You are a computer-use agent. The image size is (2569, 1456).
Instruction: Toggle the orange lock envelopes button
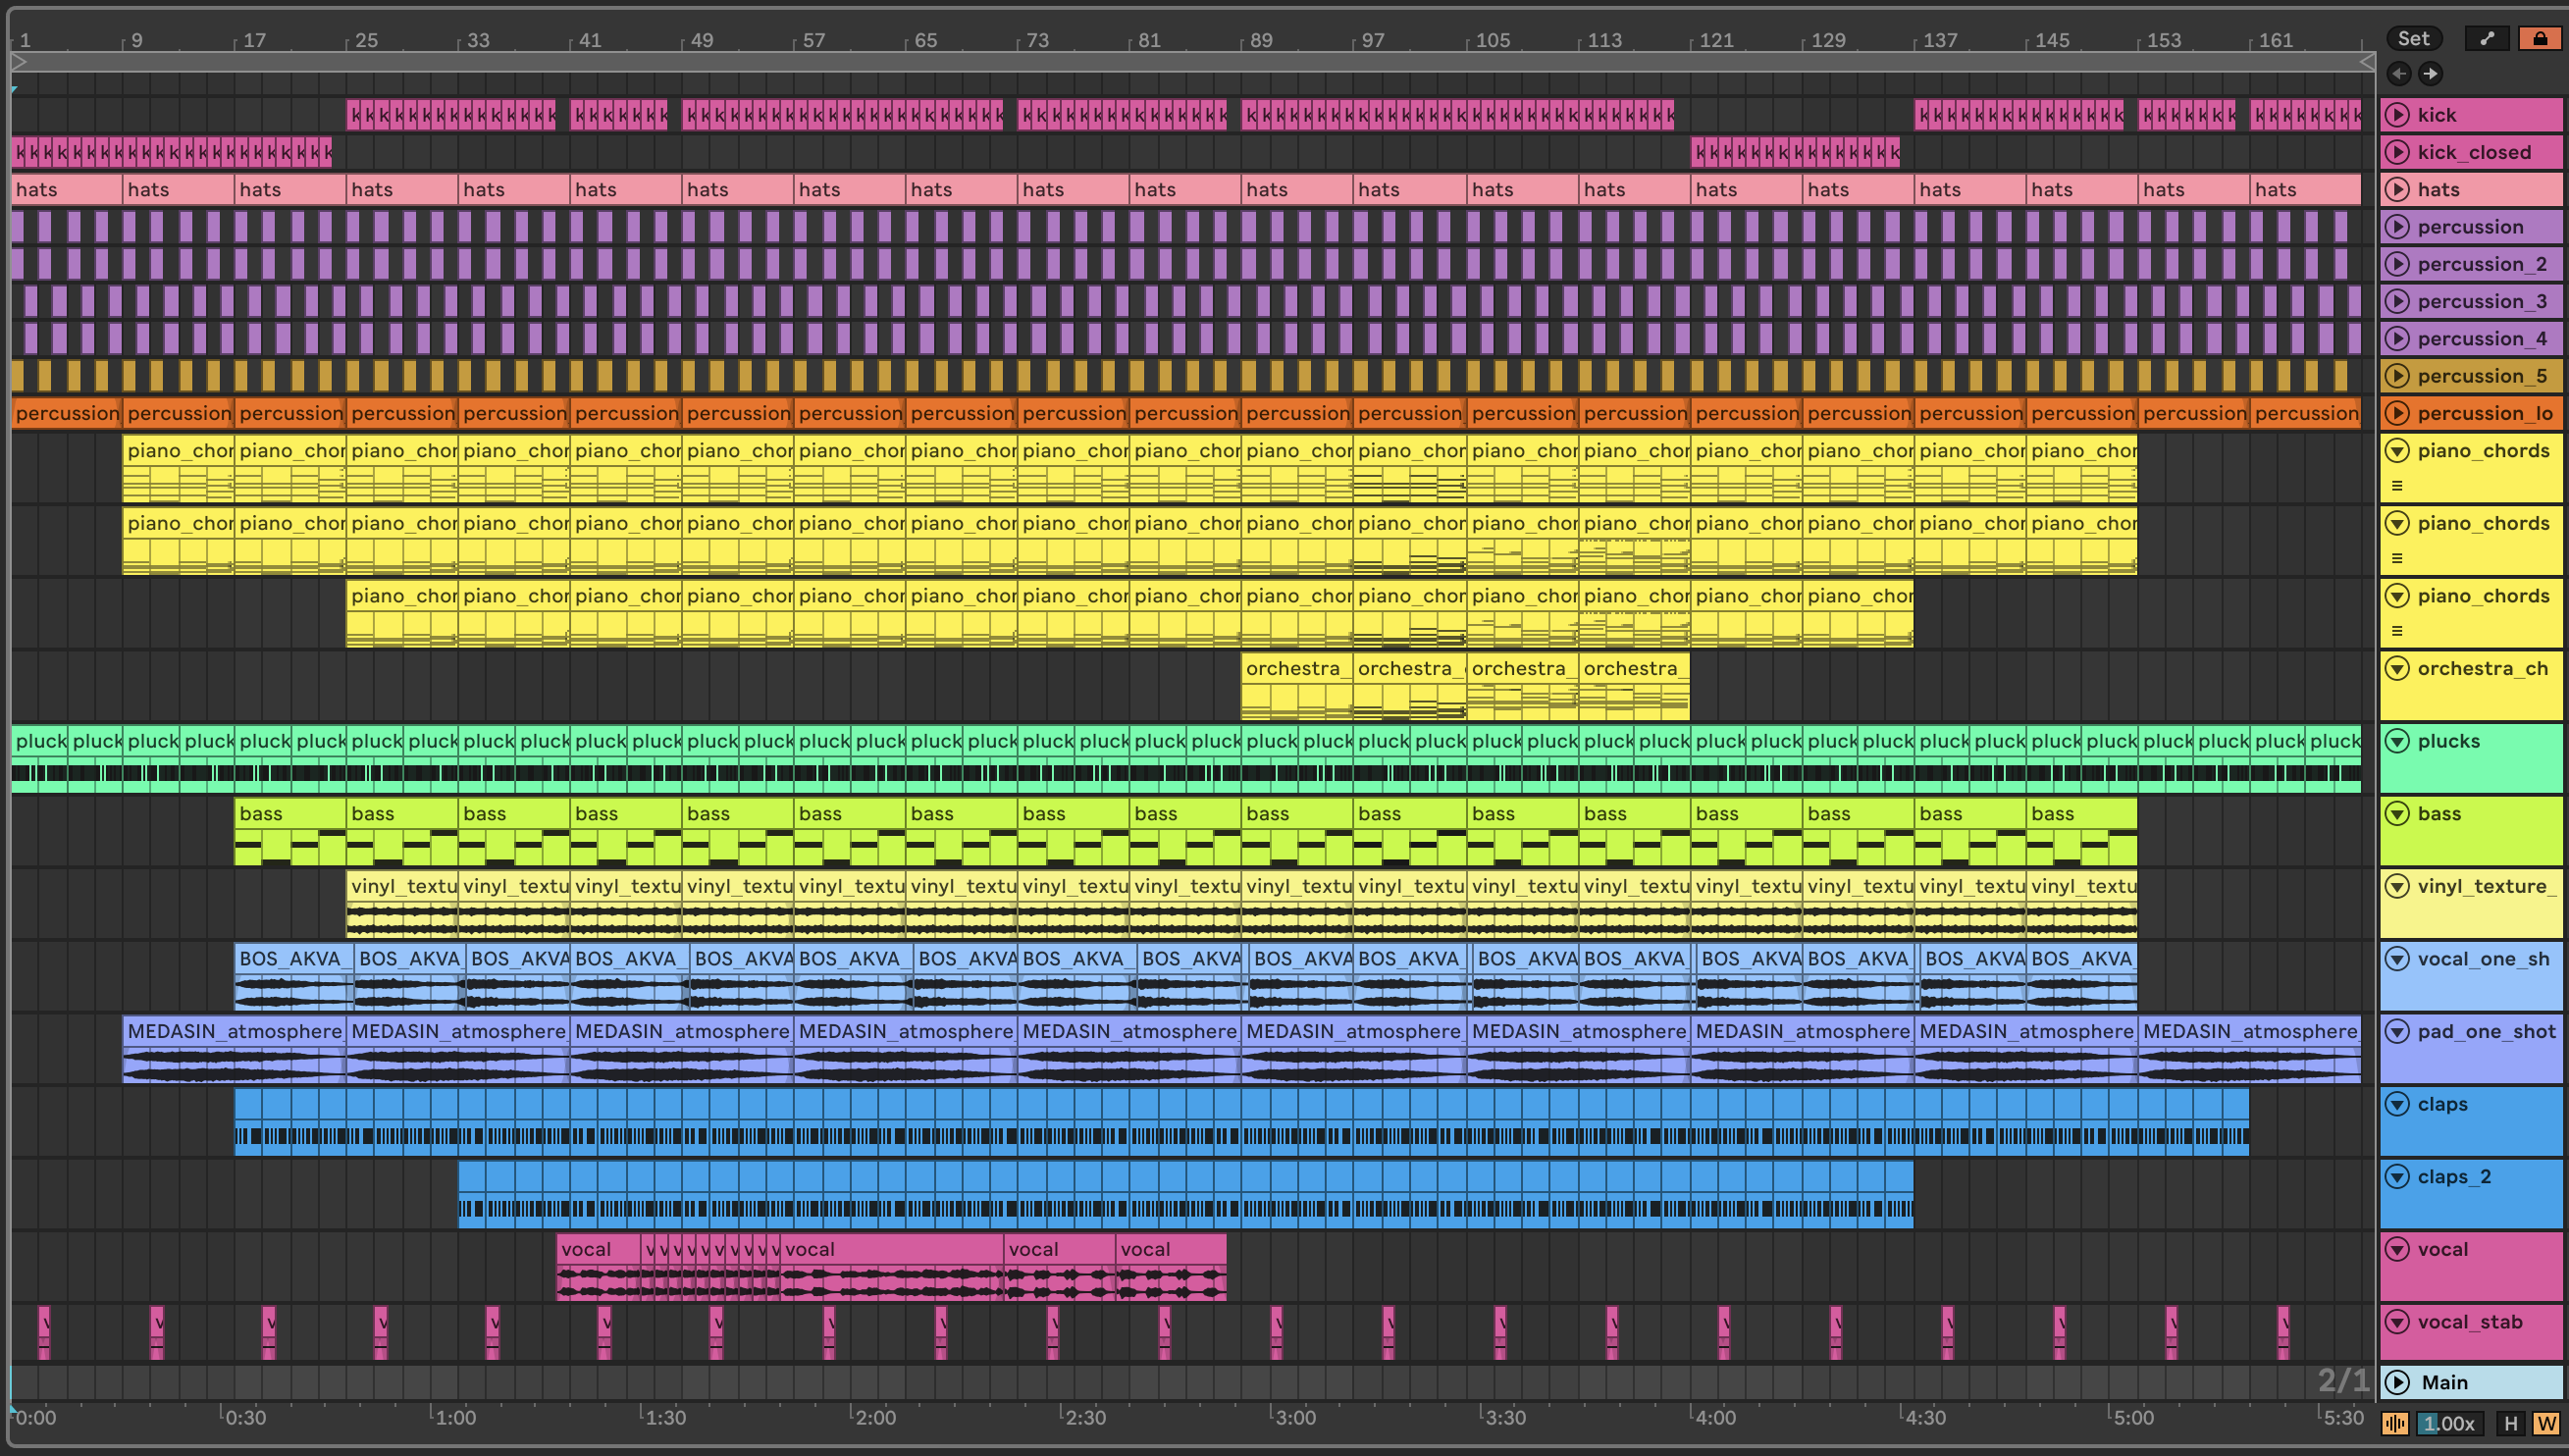2538,38
